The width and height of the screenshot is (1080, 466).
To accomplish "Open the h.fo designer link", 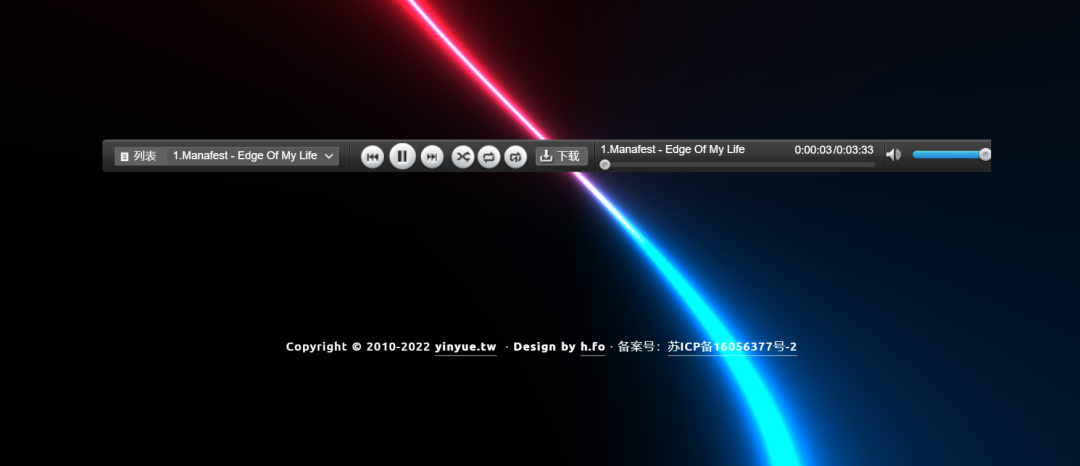I will pyautogui.click(x=592, y=347).
